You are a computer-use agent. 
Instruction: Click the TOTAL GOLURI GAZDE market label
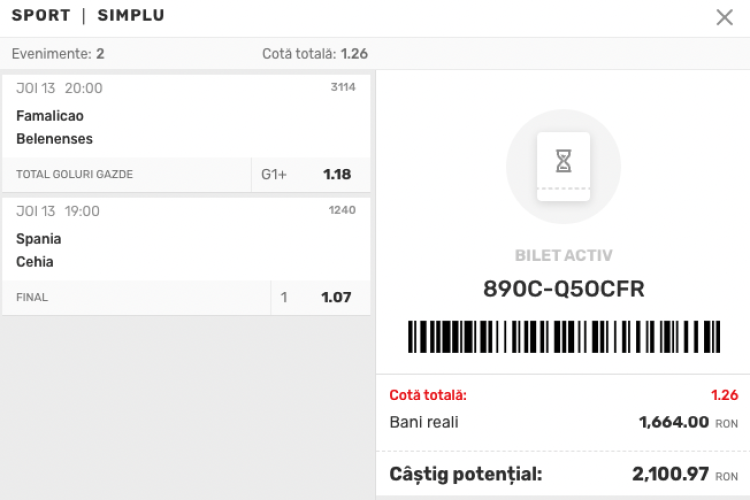[75, 175]
